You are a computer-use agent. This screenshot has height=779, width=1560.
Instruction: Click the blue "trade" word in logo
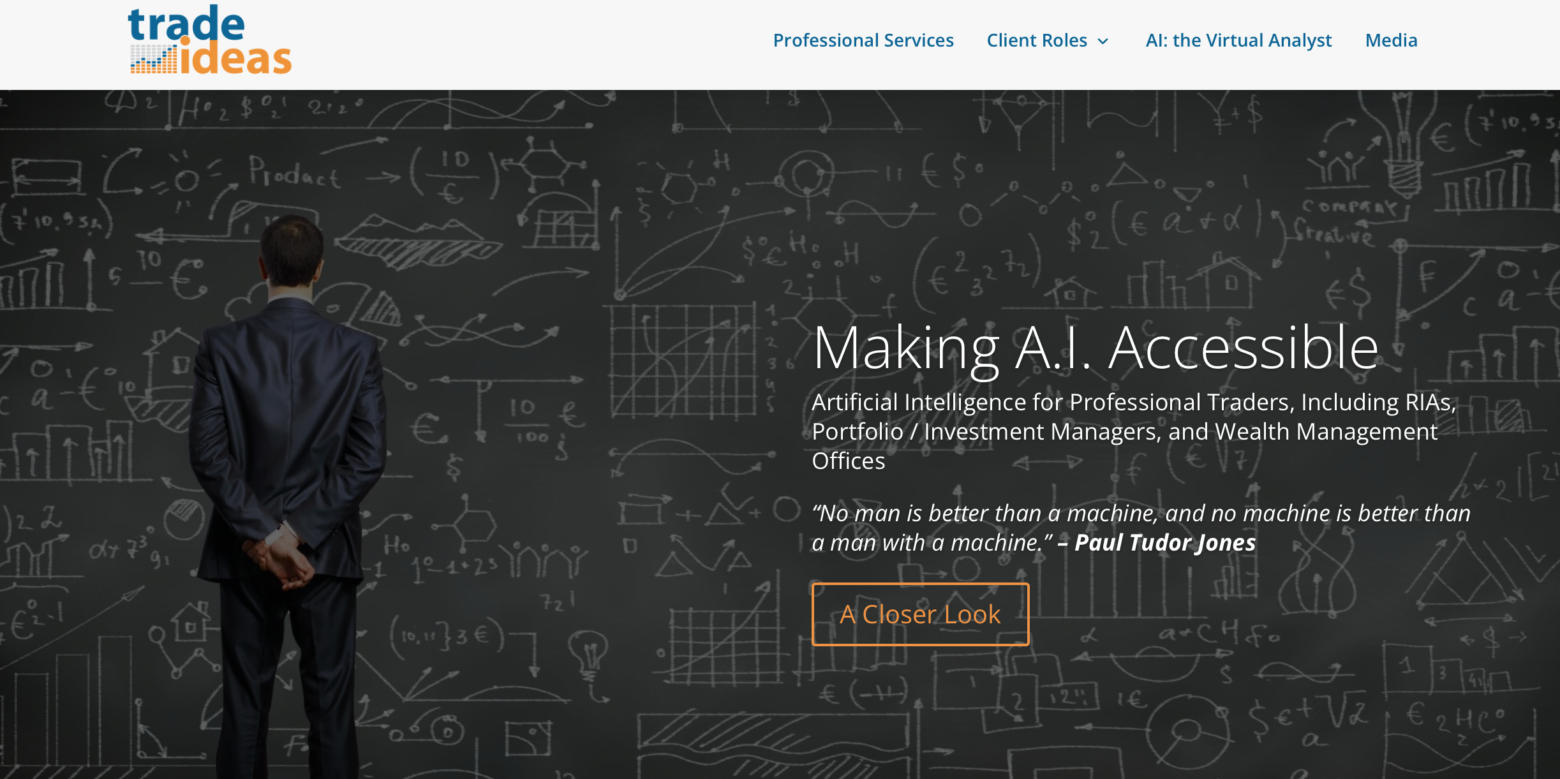(186, 25)
